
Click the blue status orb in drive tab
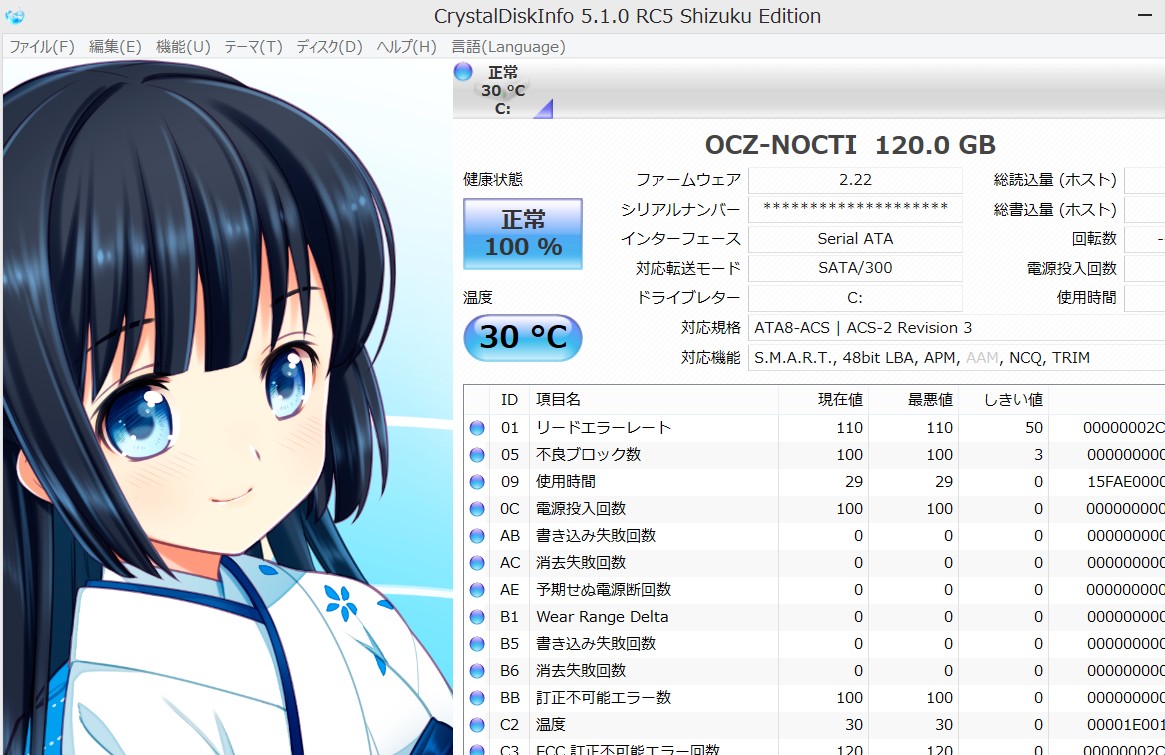(x=463, y=71)
